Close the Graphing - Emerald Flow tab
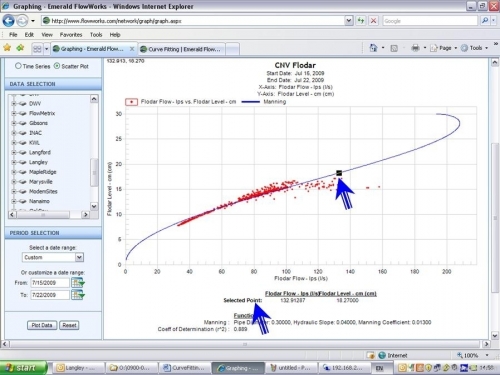 click(132, 49)
